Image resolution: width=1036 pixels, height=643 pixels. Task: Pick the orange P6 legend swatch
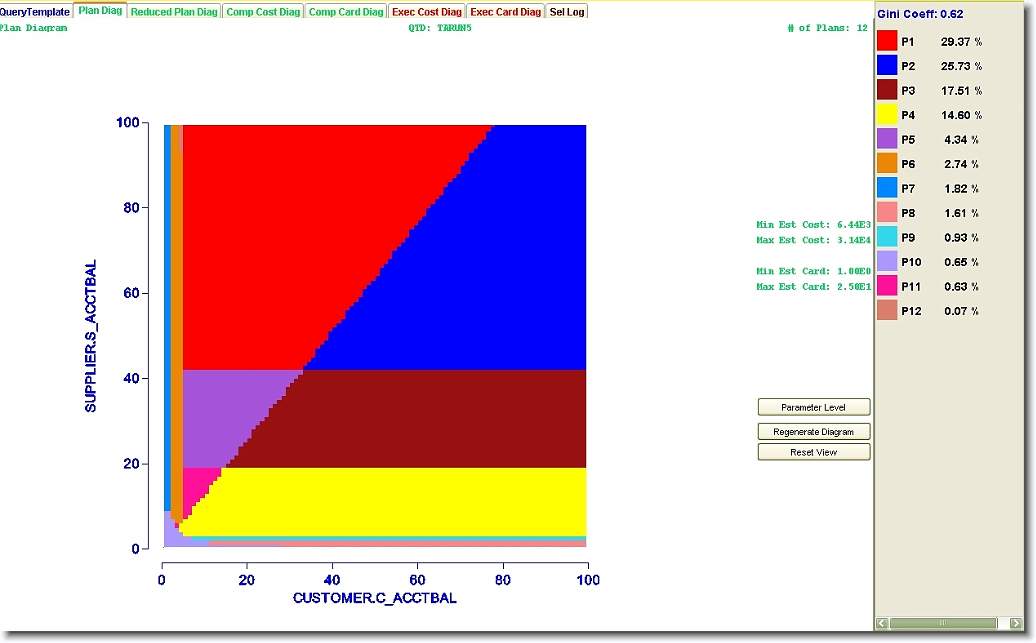[x=887, y=163]
